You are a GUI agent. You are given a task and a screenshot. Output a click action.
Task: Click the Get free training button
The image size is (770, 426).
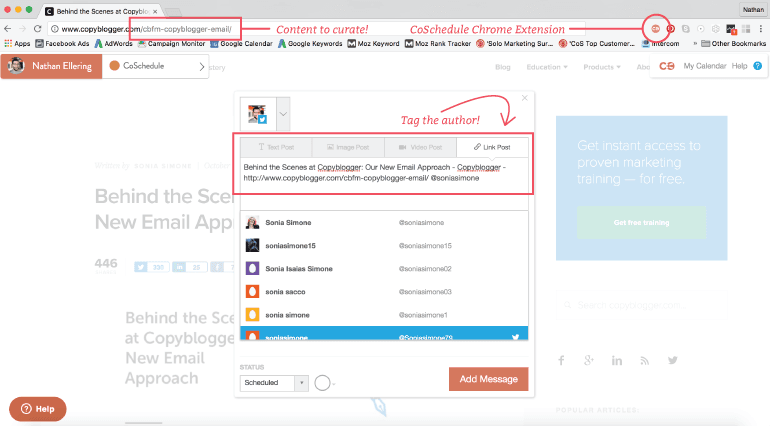tap(641, 223)
